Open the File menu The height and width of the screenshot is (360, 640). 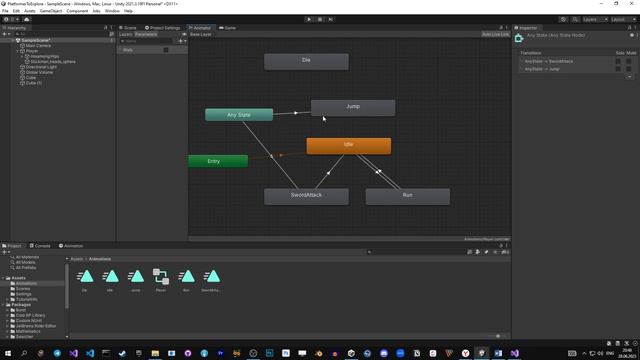click(5, 11)
